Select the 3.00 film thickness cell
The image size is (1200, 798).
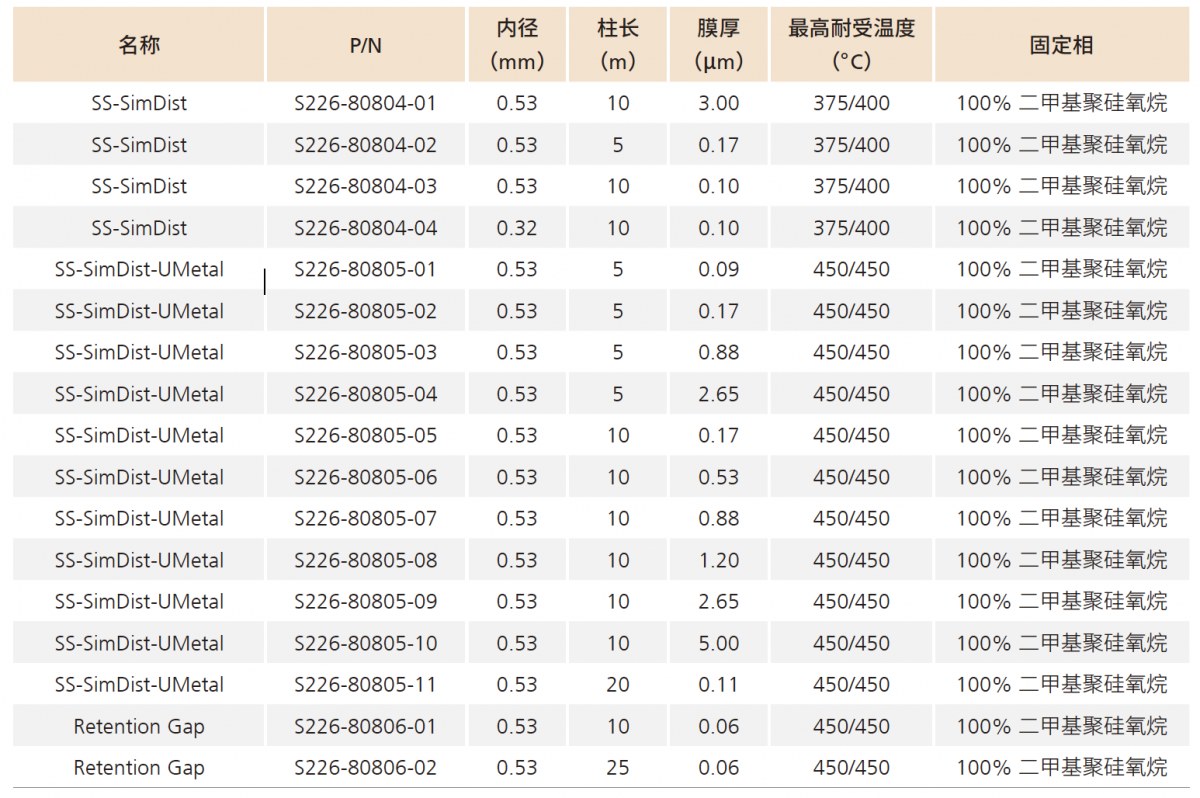click(x=719, y=103)
